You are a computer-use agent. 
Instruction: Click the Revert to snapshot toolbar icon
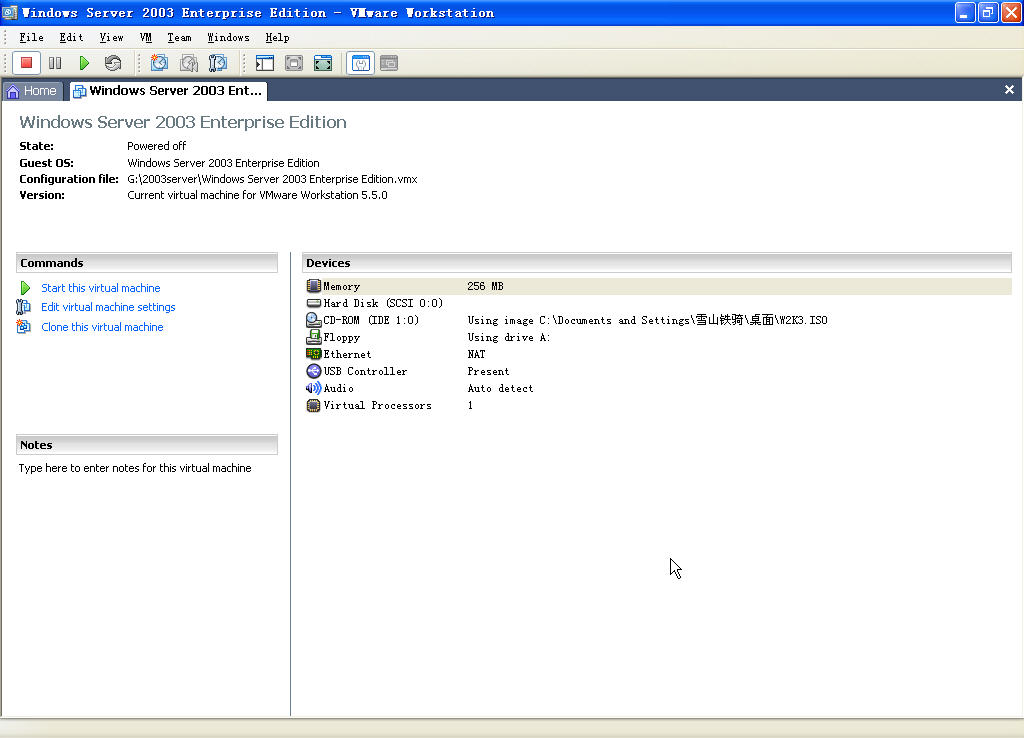188,63
